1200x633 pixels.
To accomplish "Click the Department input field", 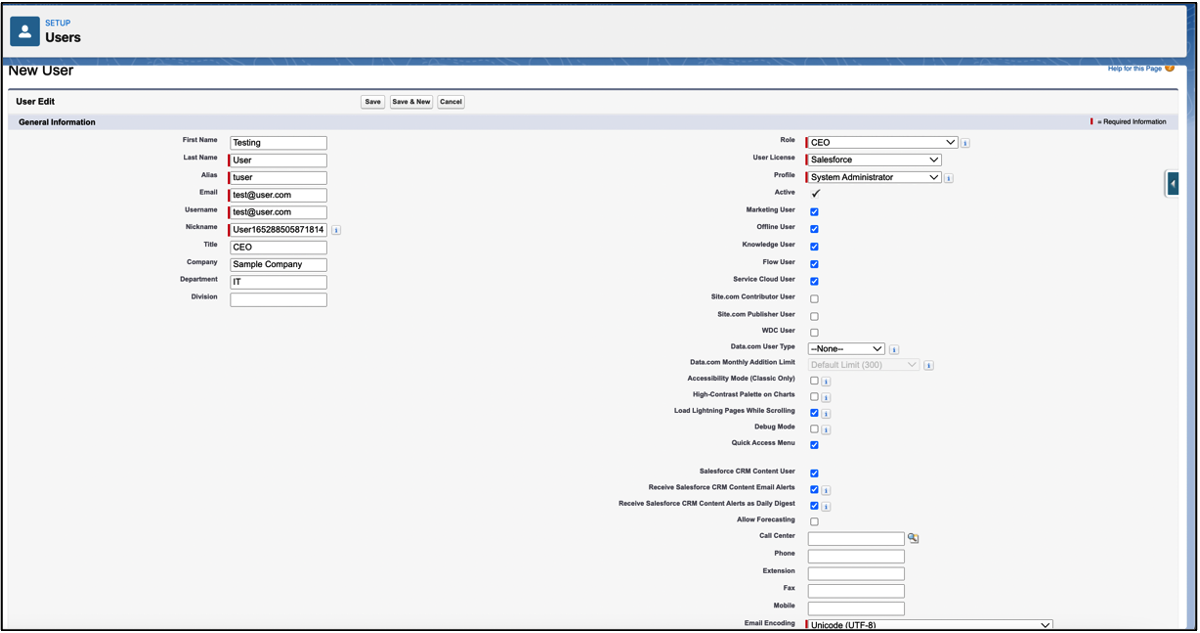I will (278, 282).
